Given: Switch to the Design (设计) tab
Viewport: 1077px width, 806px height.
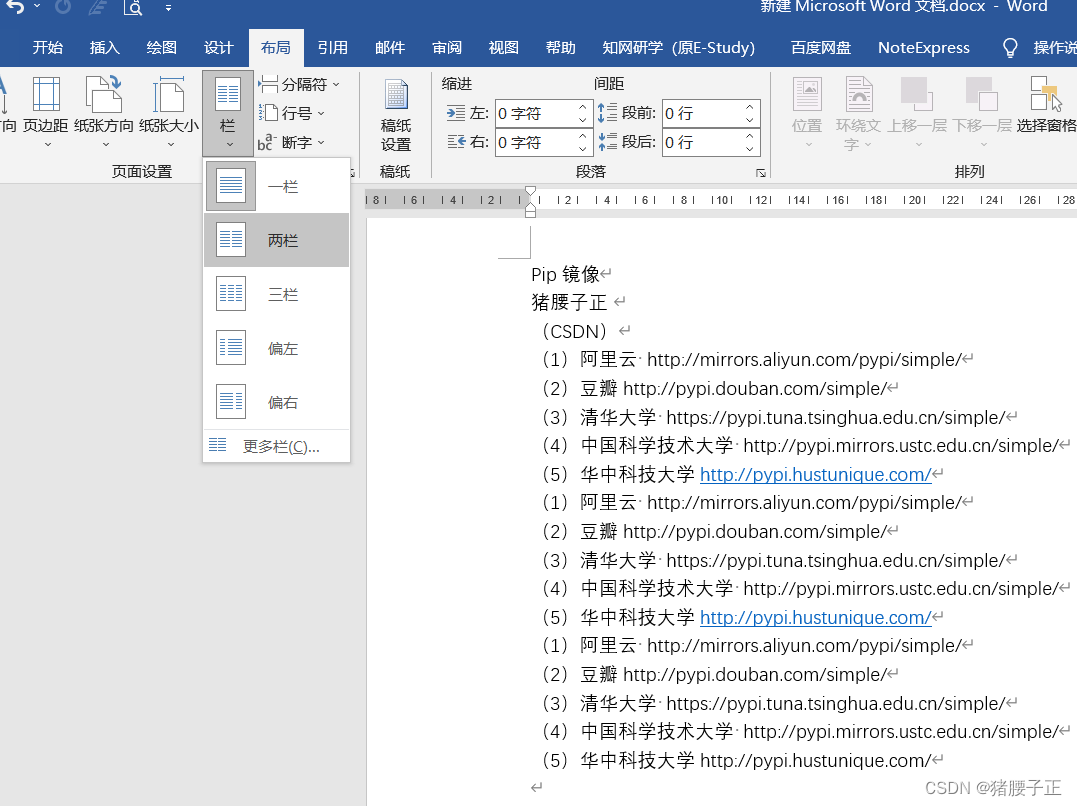Looking at the screenshot, I should coord(218,47).
